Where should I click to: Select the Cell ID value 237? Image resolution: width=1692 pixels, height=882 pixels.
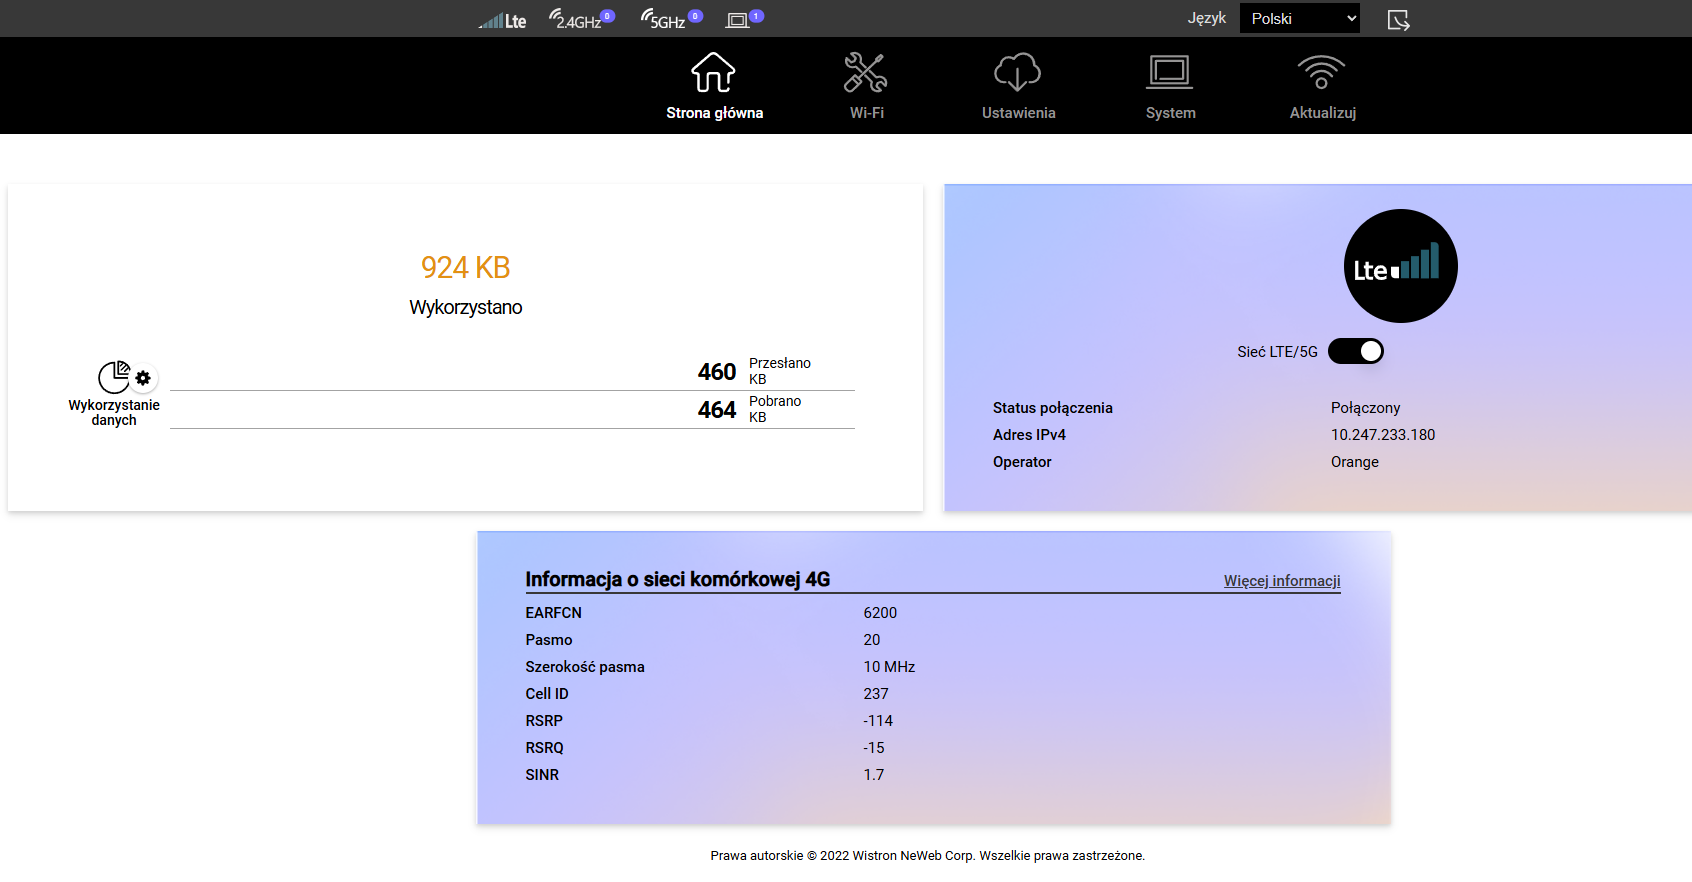click(876, 694)
